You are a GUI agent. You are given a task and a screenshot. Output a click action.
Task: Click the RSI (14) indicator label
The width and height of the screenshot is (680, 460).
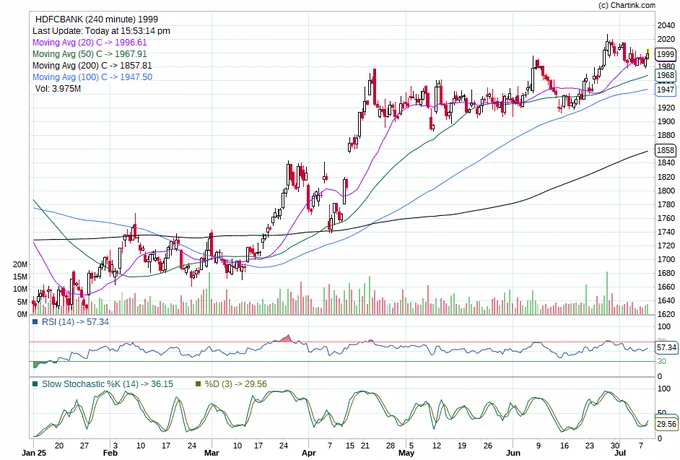pyautogui.click(x=75, y=322)
